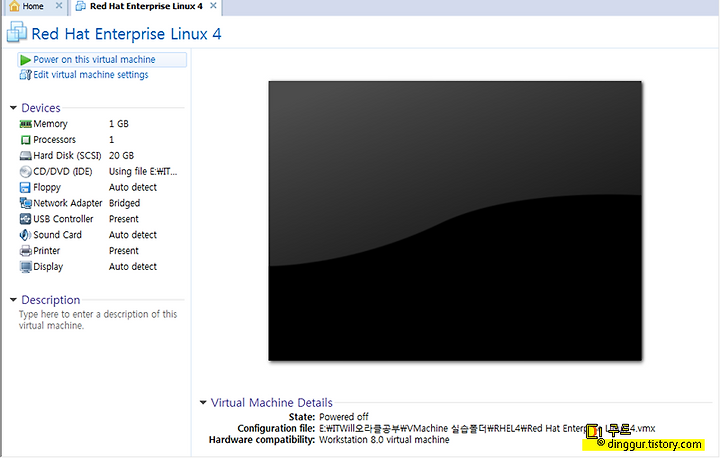Select the Red Hat Enterprise Linux 4 tab
Screen dimensions: 720x458
click(146, 6)
